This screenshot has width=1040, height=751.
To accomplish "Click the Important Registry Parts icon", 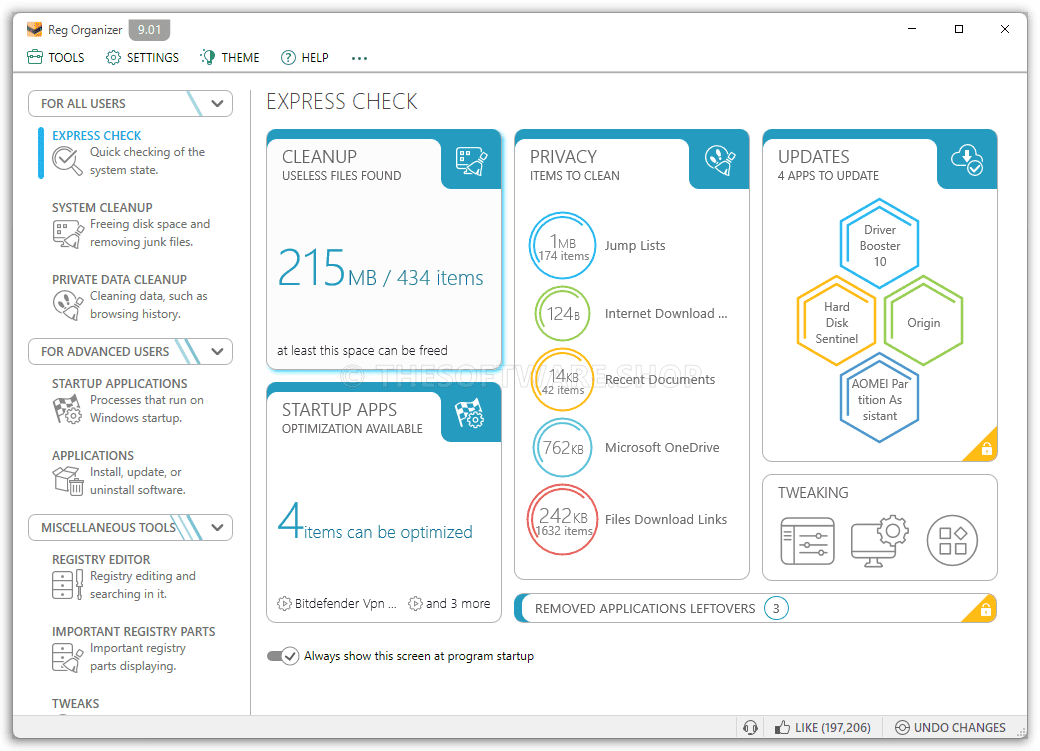I will pyautogui.click(x=68, y=657).
